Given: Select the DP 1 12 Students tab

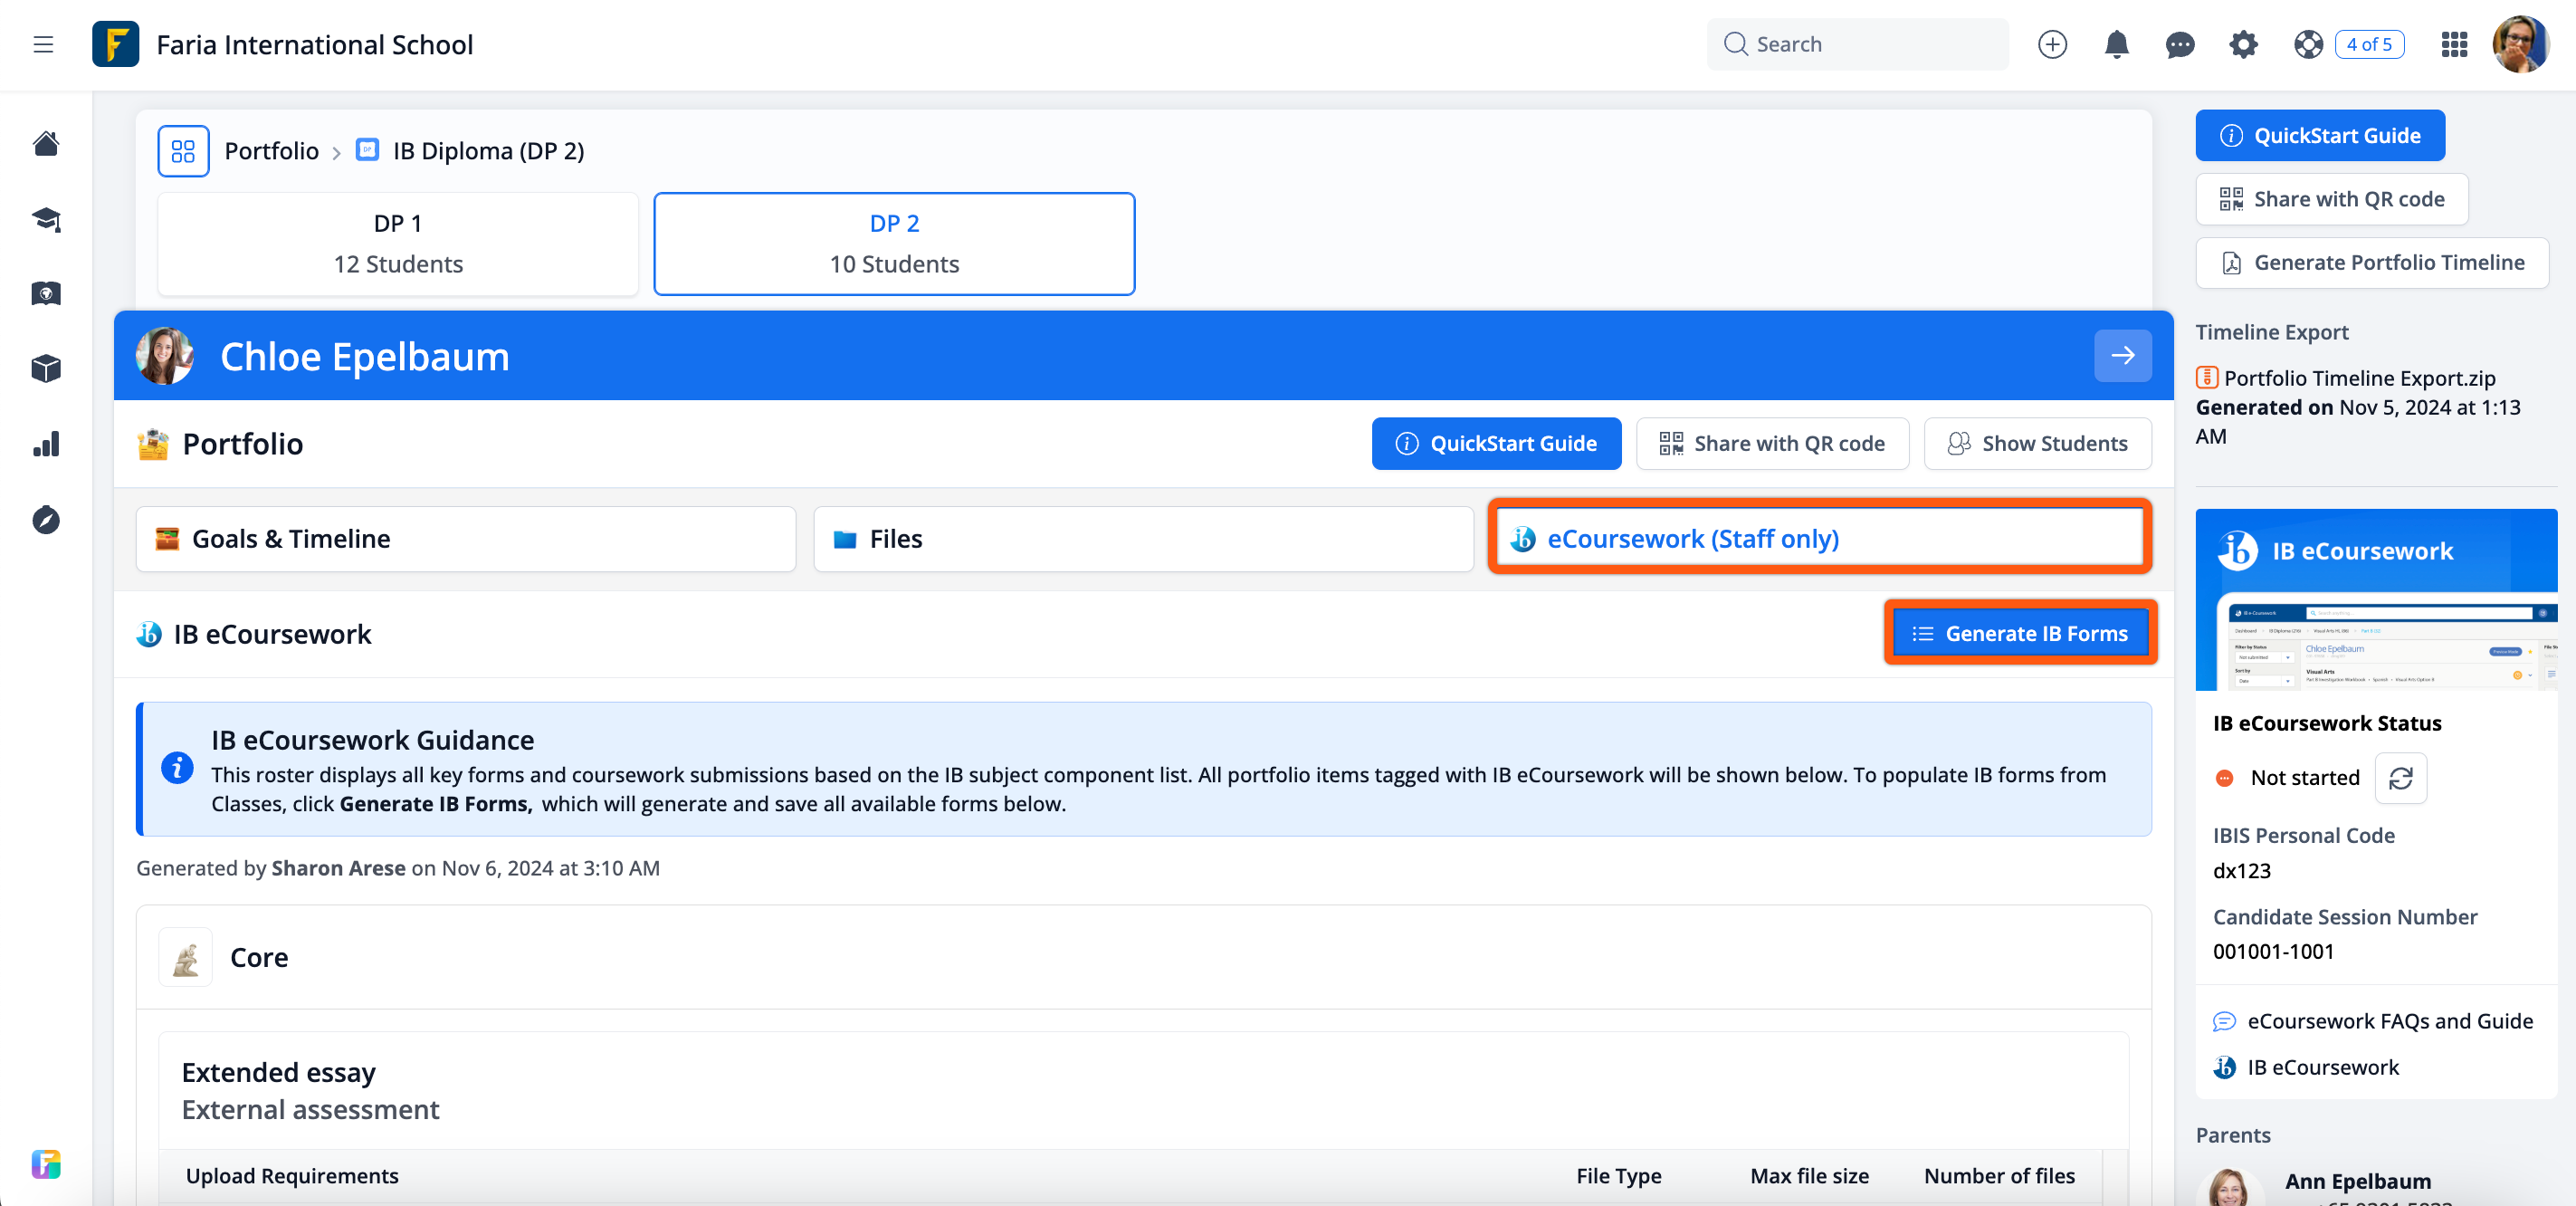Looking at the screenshot, I should click(x=398, y=244).
